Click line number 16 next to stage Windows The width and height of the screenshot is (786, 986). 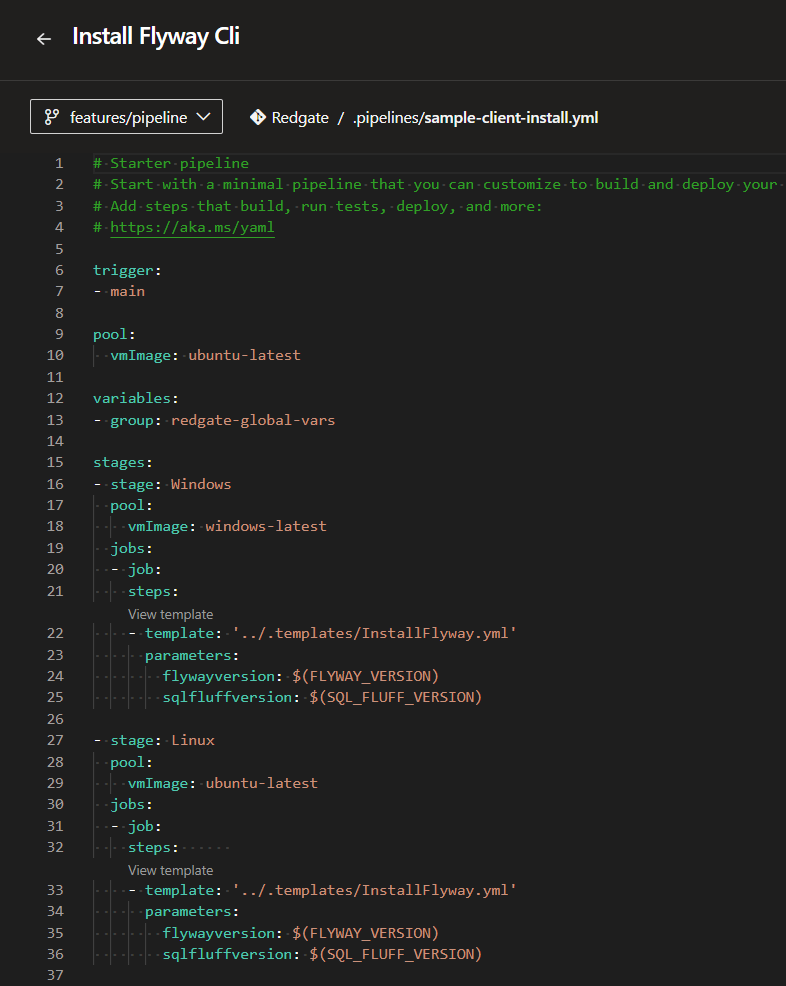click(55, 483)
